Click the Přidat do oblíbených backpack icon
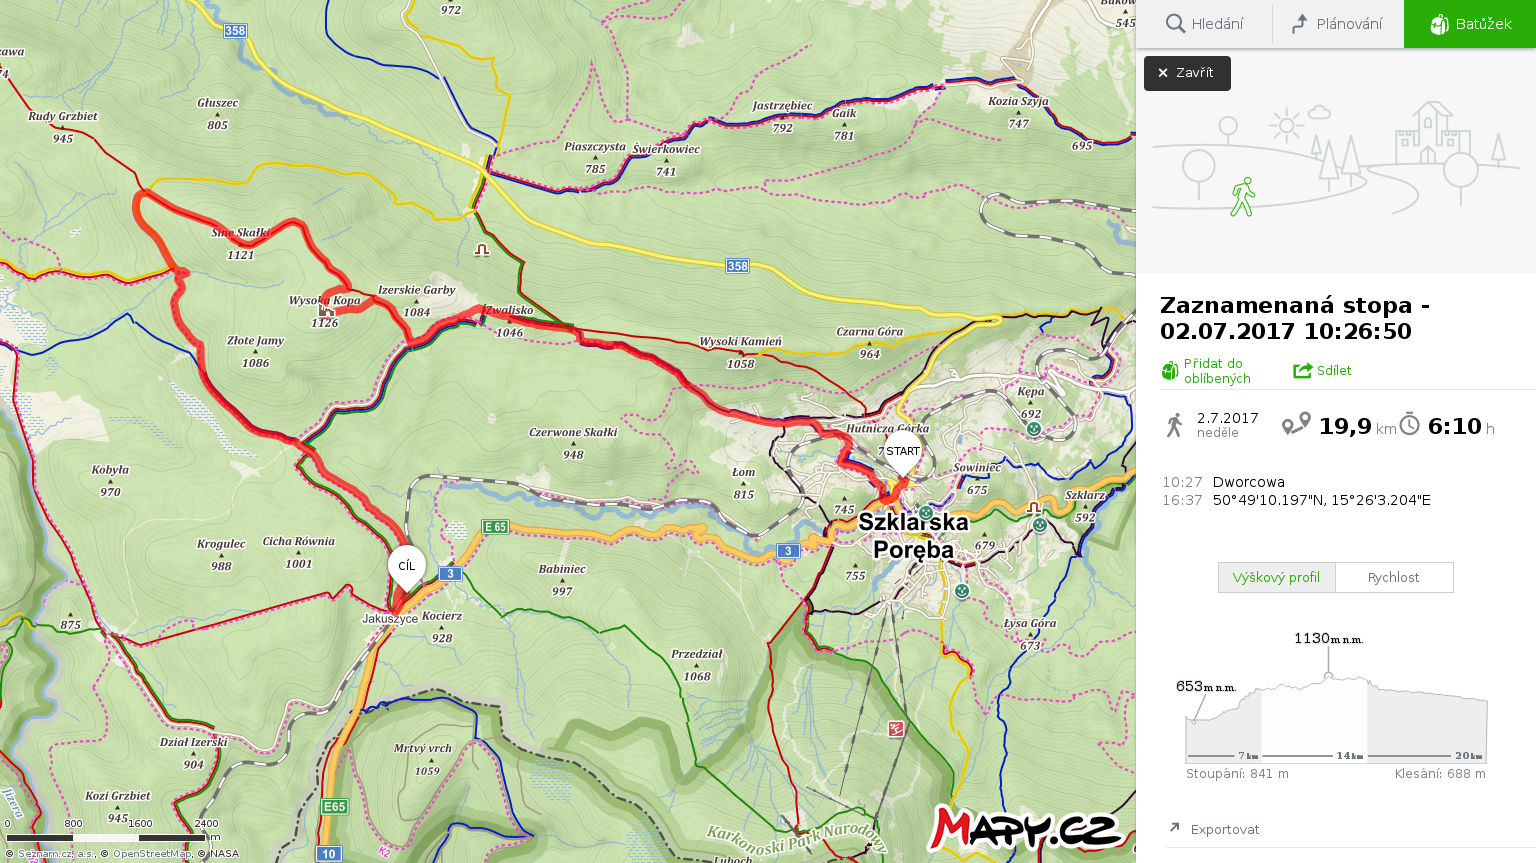This screenshot has height=863, width=1536. (1170, 371)
